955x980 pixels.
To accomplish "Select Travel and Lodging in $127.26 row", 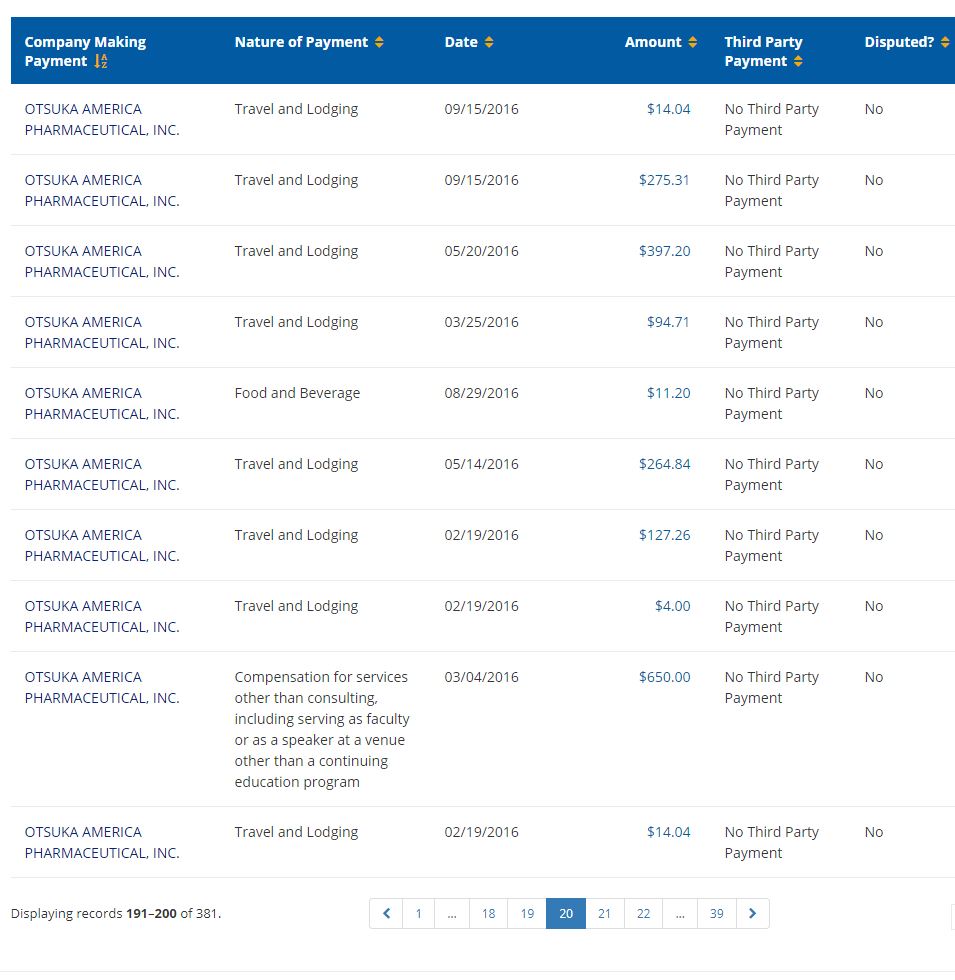I will (x=296, y=535).
